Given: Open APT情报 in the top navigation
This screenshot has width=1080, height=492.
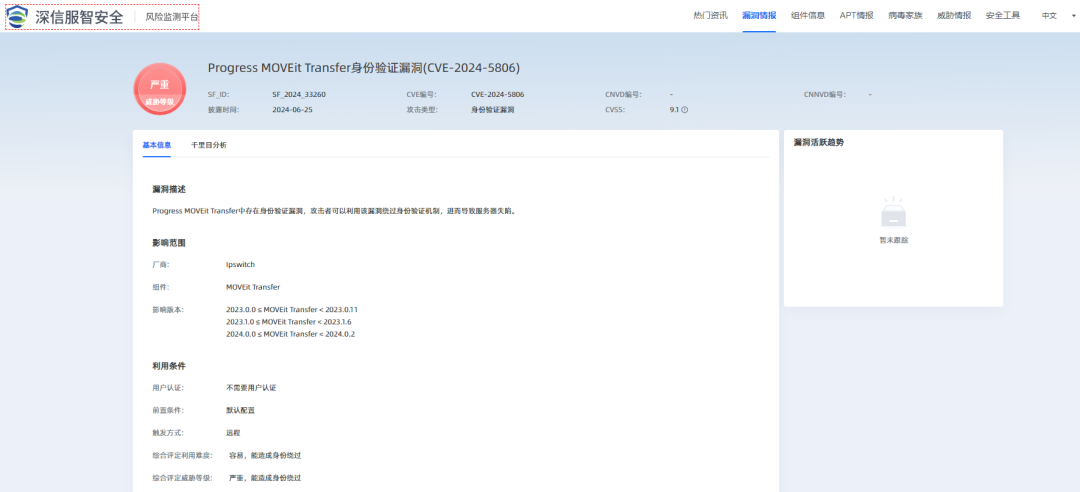Looking at the screenshot, I should pos(856,16).
